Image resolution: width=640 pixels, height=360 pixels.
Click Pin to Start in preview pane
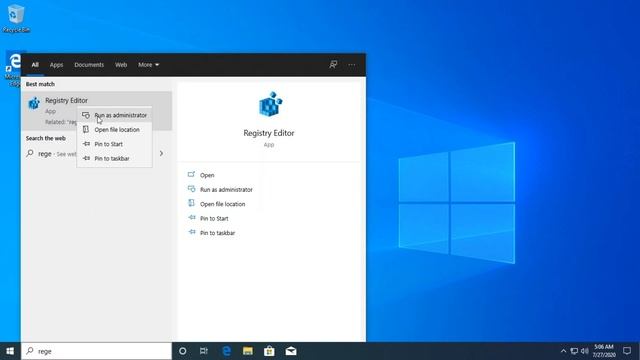pyautogui.click(x=214, y=218)
